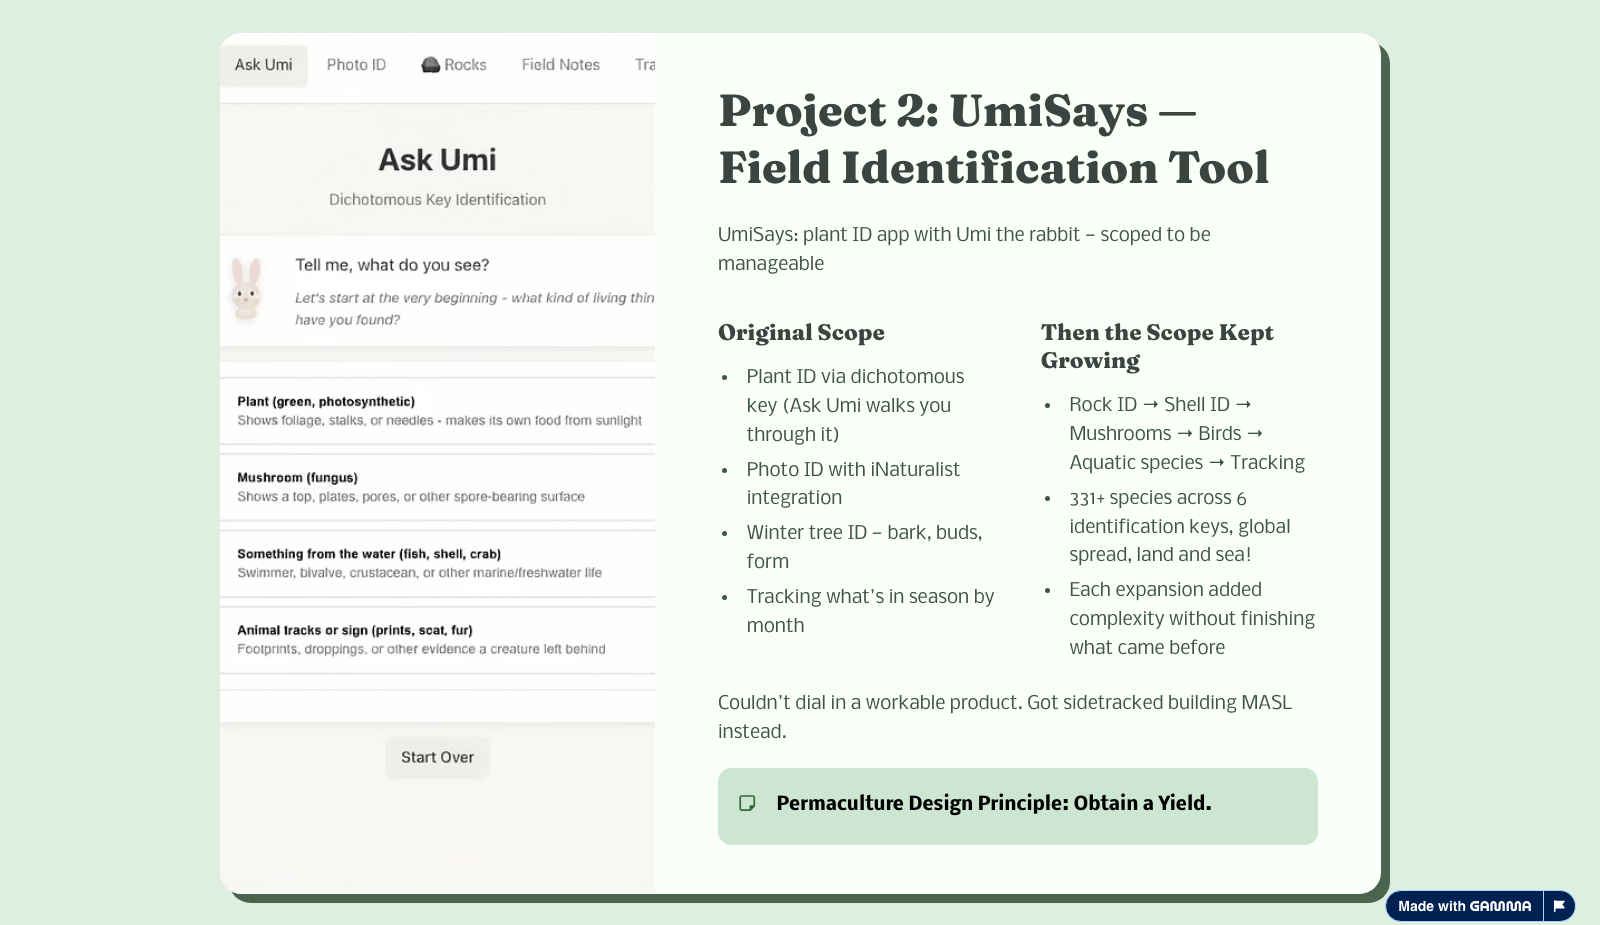Select 'Something from the water' option
Image resolution: width=1600 pixels, height=925 pixels.
438,563
